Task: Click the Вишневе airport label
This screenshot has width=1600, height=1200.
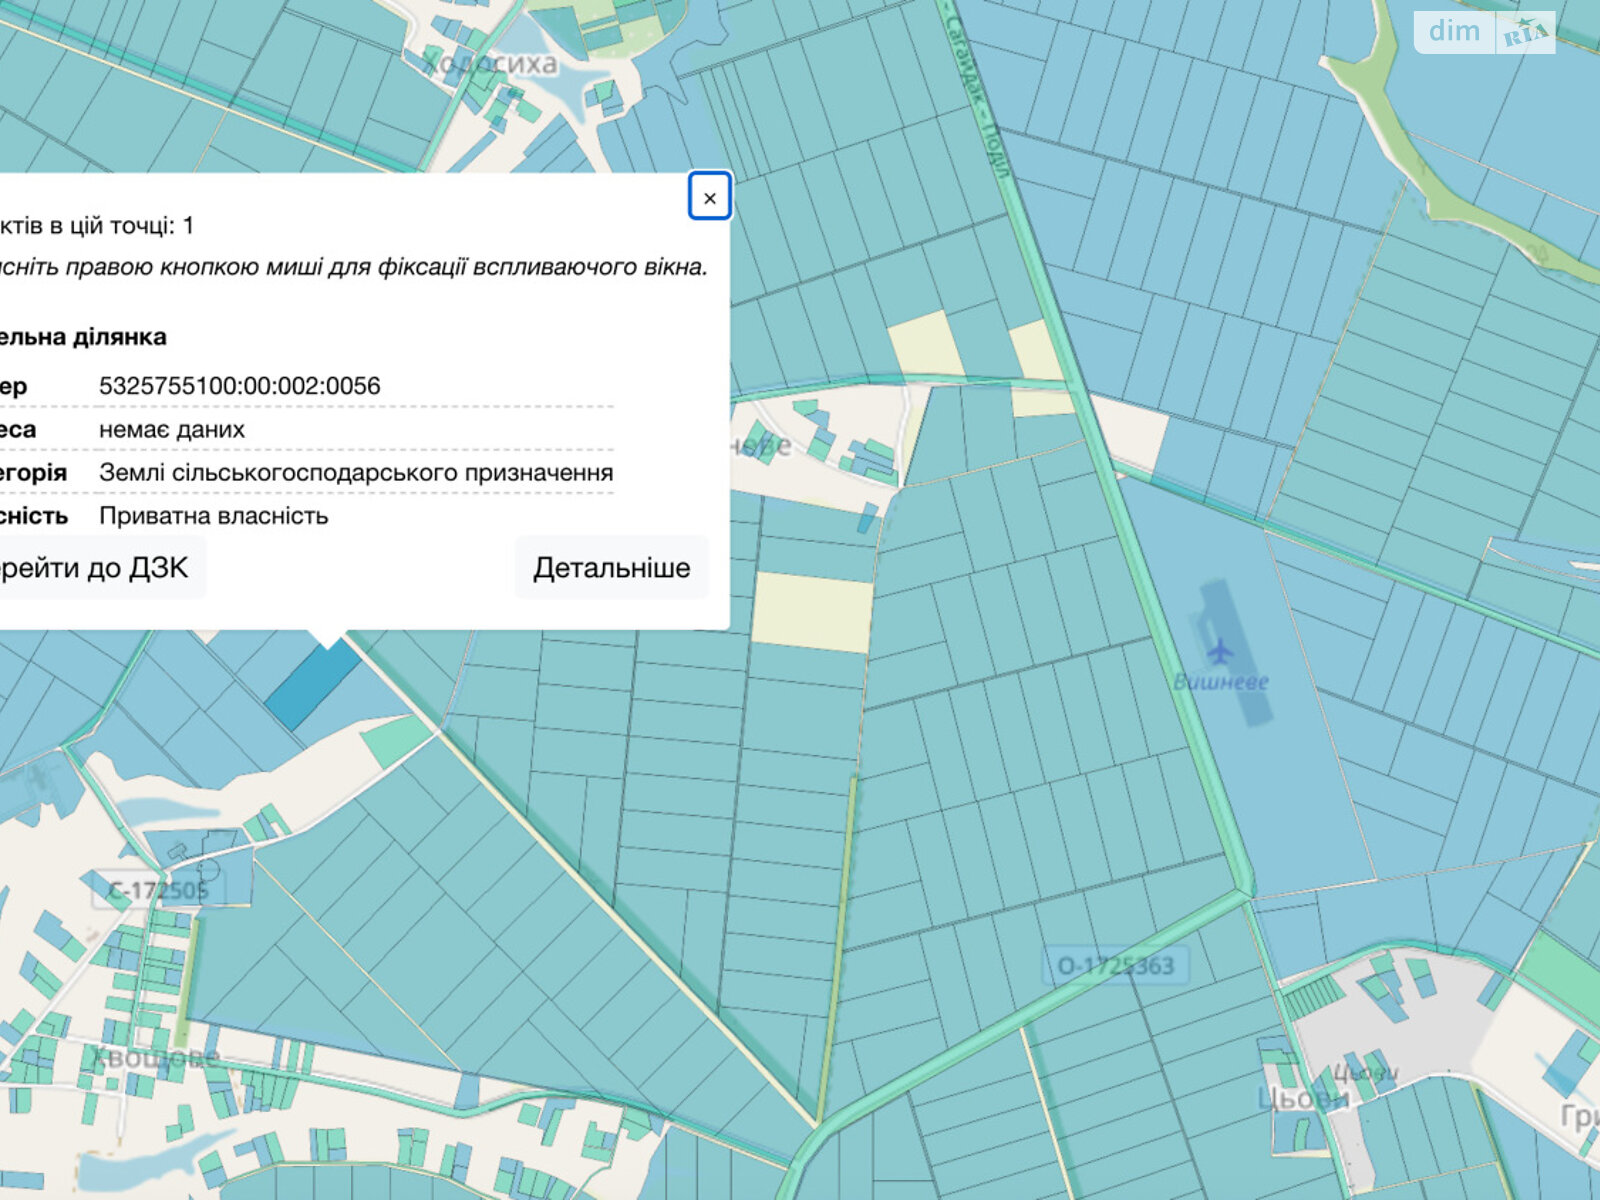Action: click(1220, 683)
